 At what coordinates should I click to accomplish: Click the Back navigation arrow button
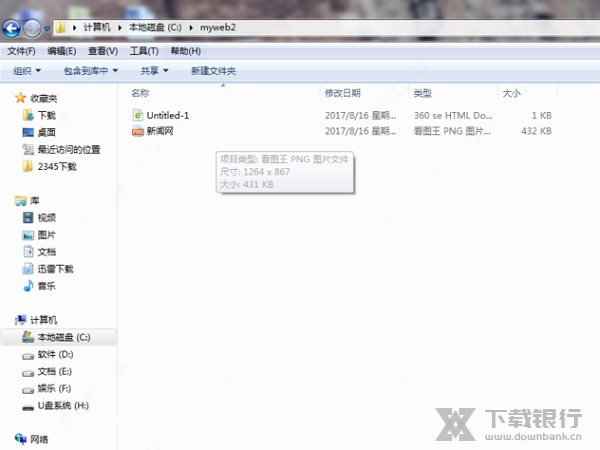click(14, 27)
